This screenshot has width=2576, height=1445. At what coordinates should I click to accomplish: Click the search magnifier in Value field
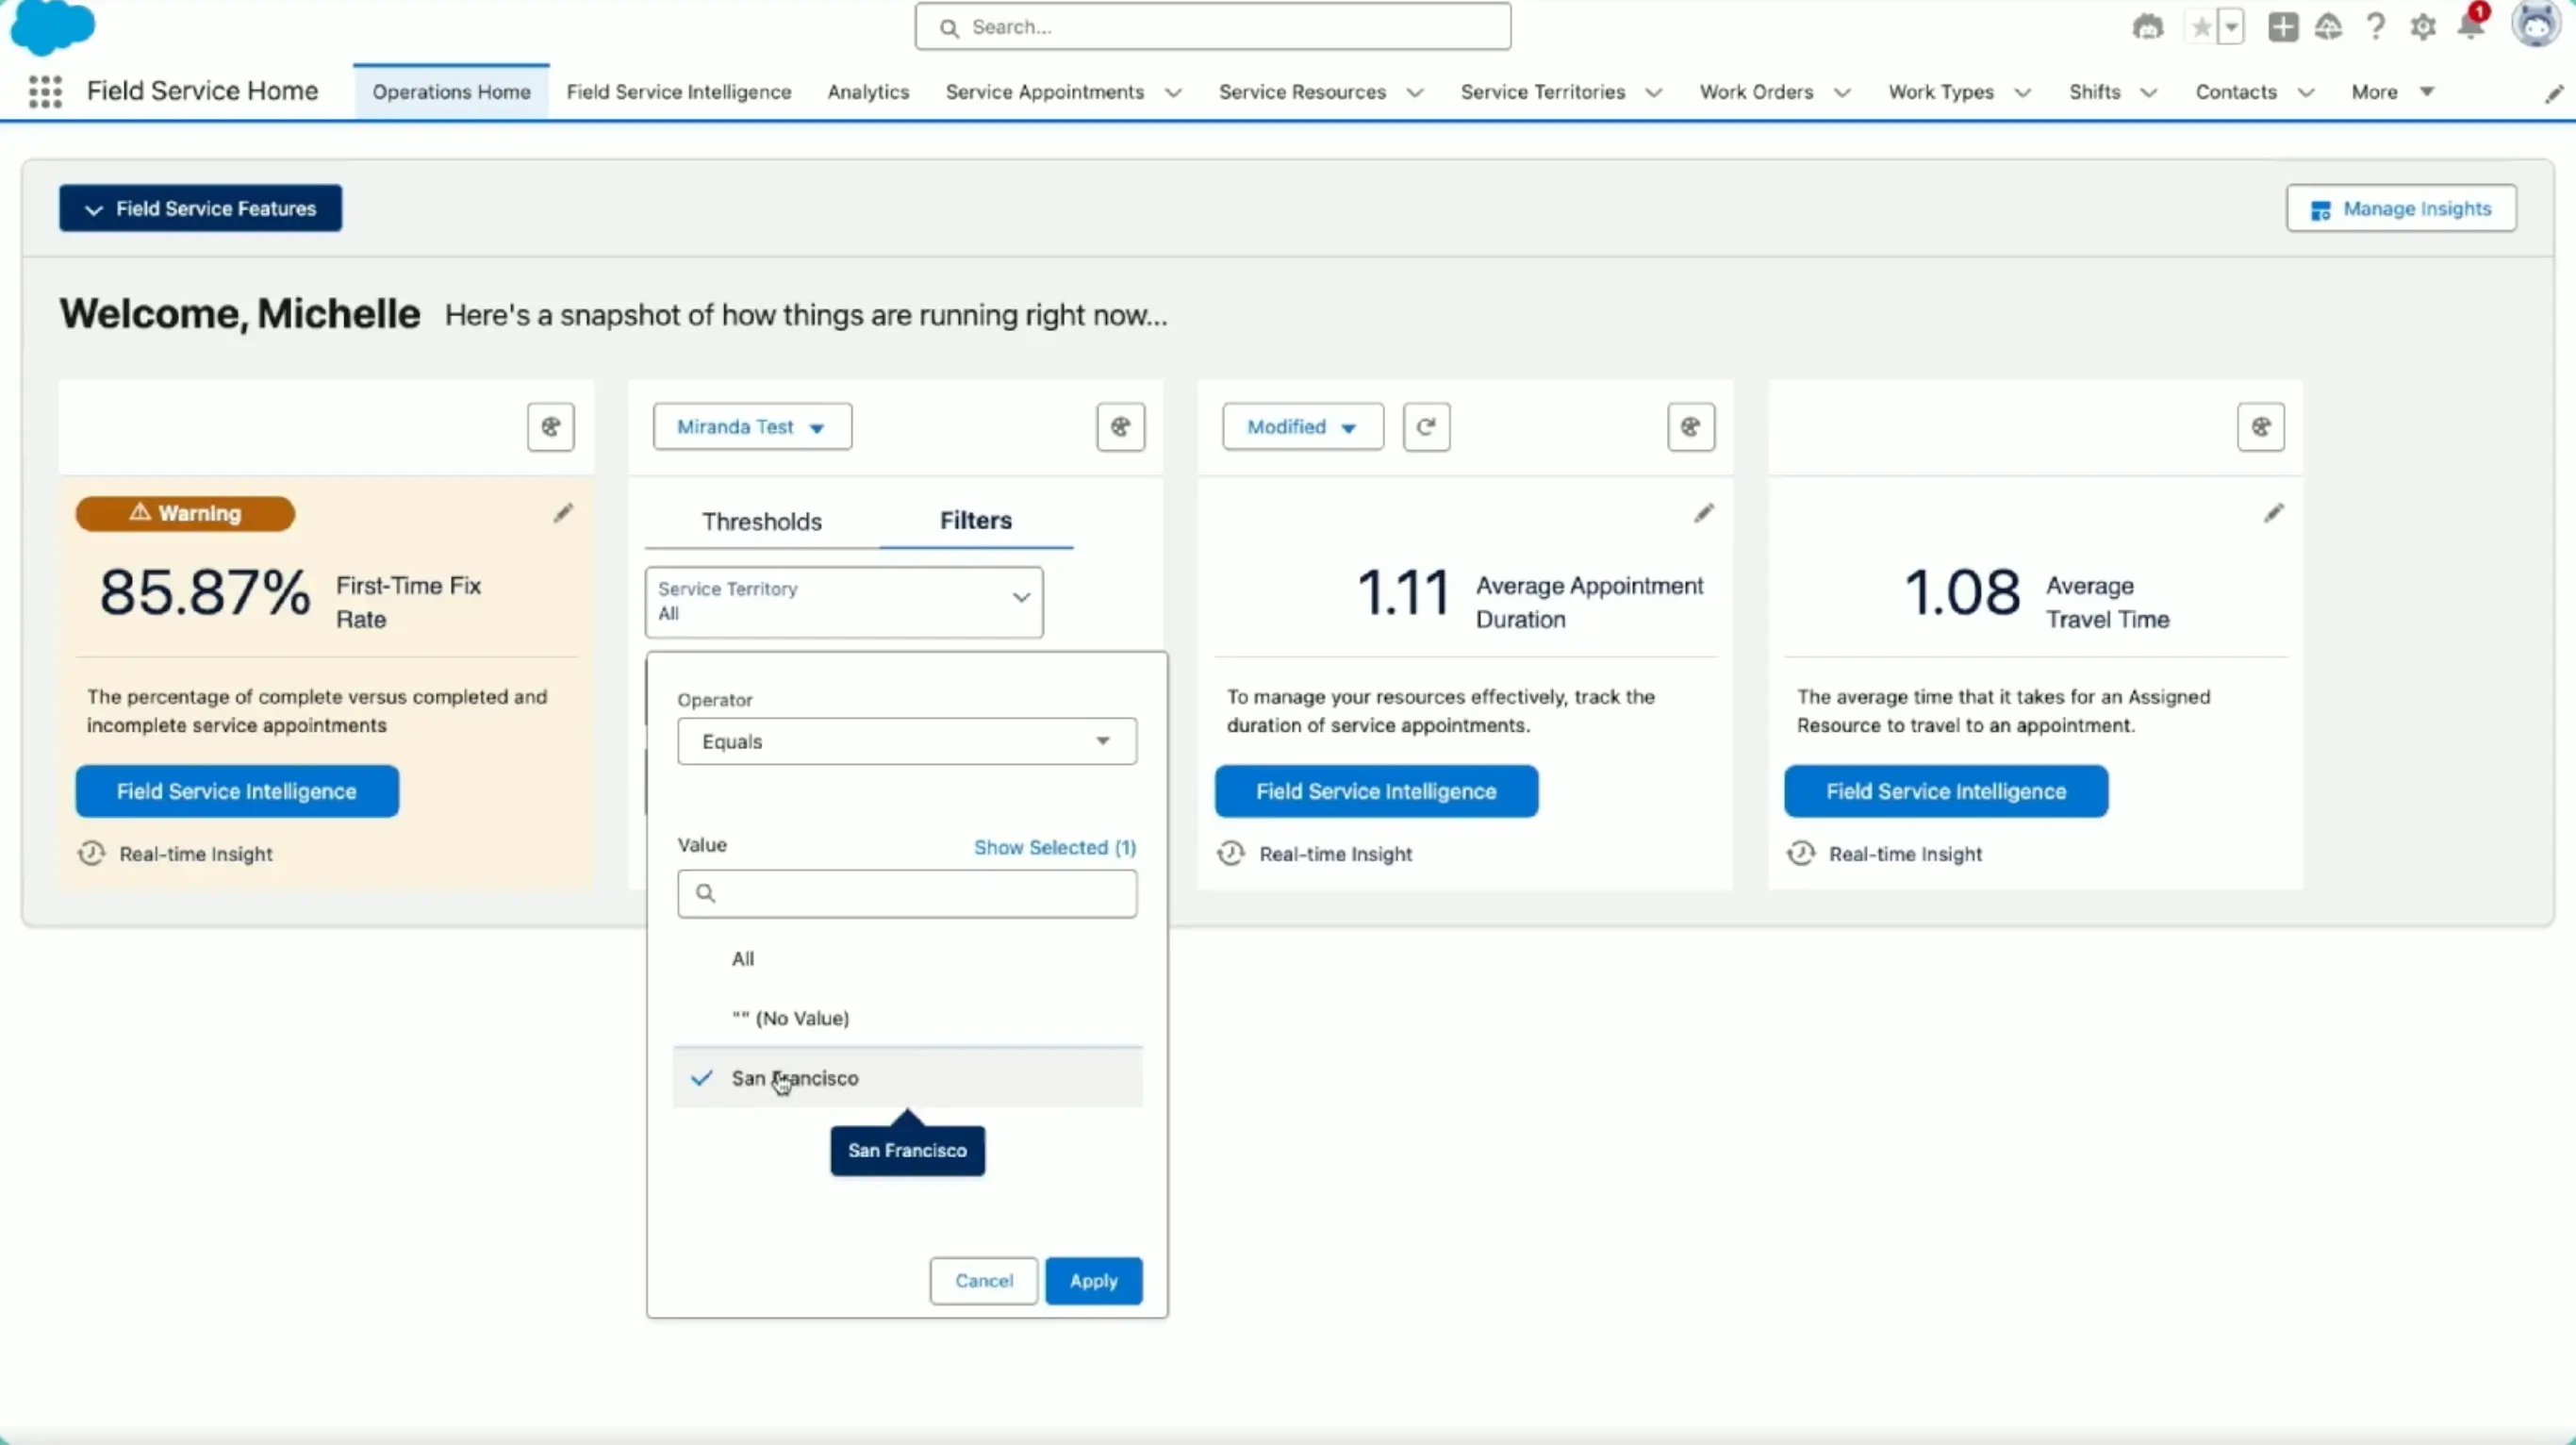pyautogui.click(x=705, y=893)
